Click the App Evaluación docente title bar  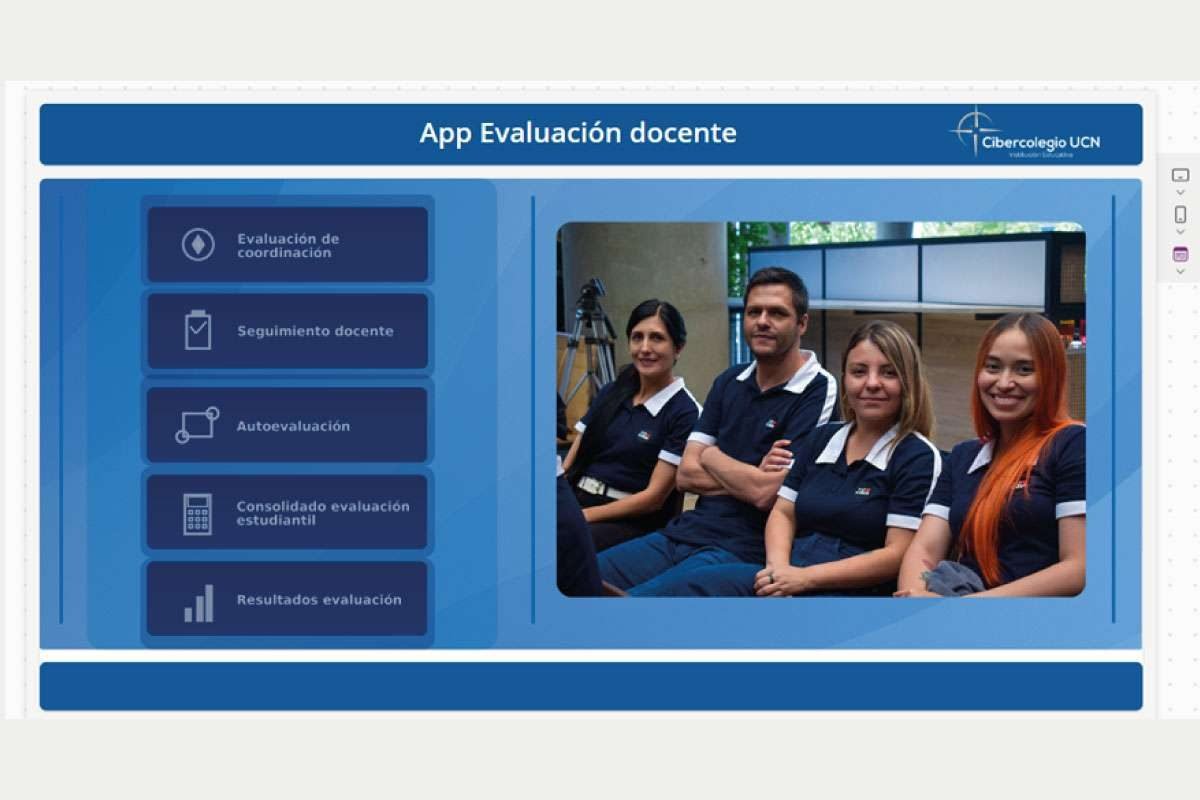(x=580, y=132)
